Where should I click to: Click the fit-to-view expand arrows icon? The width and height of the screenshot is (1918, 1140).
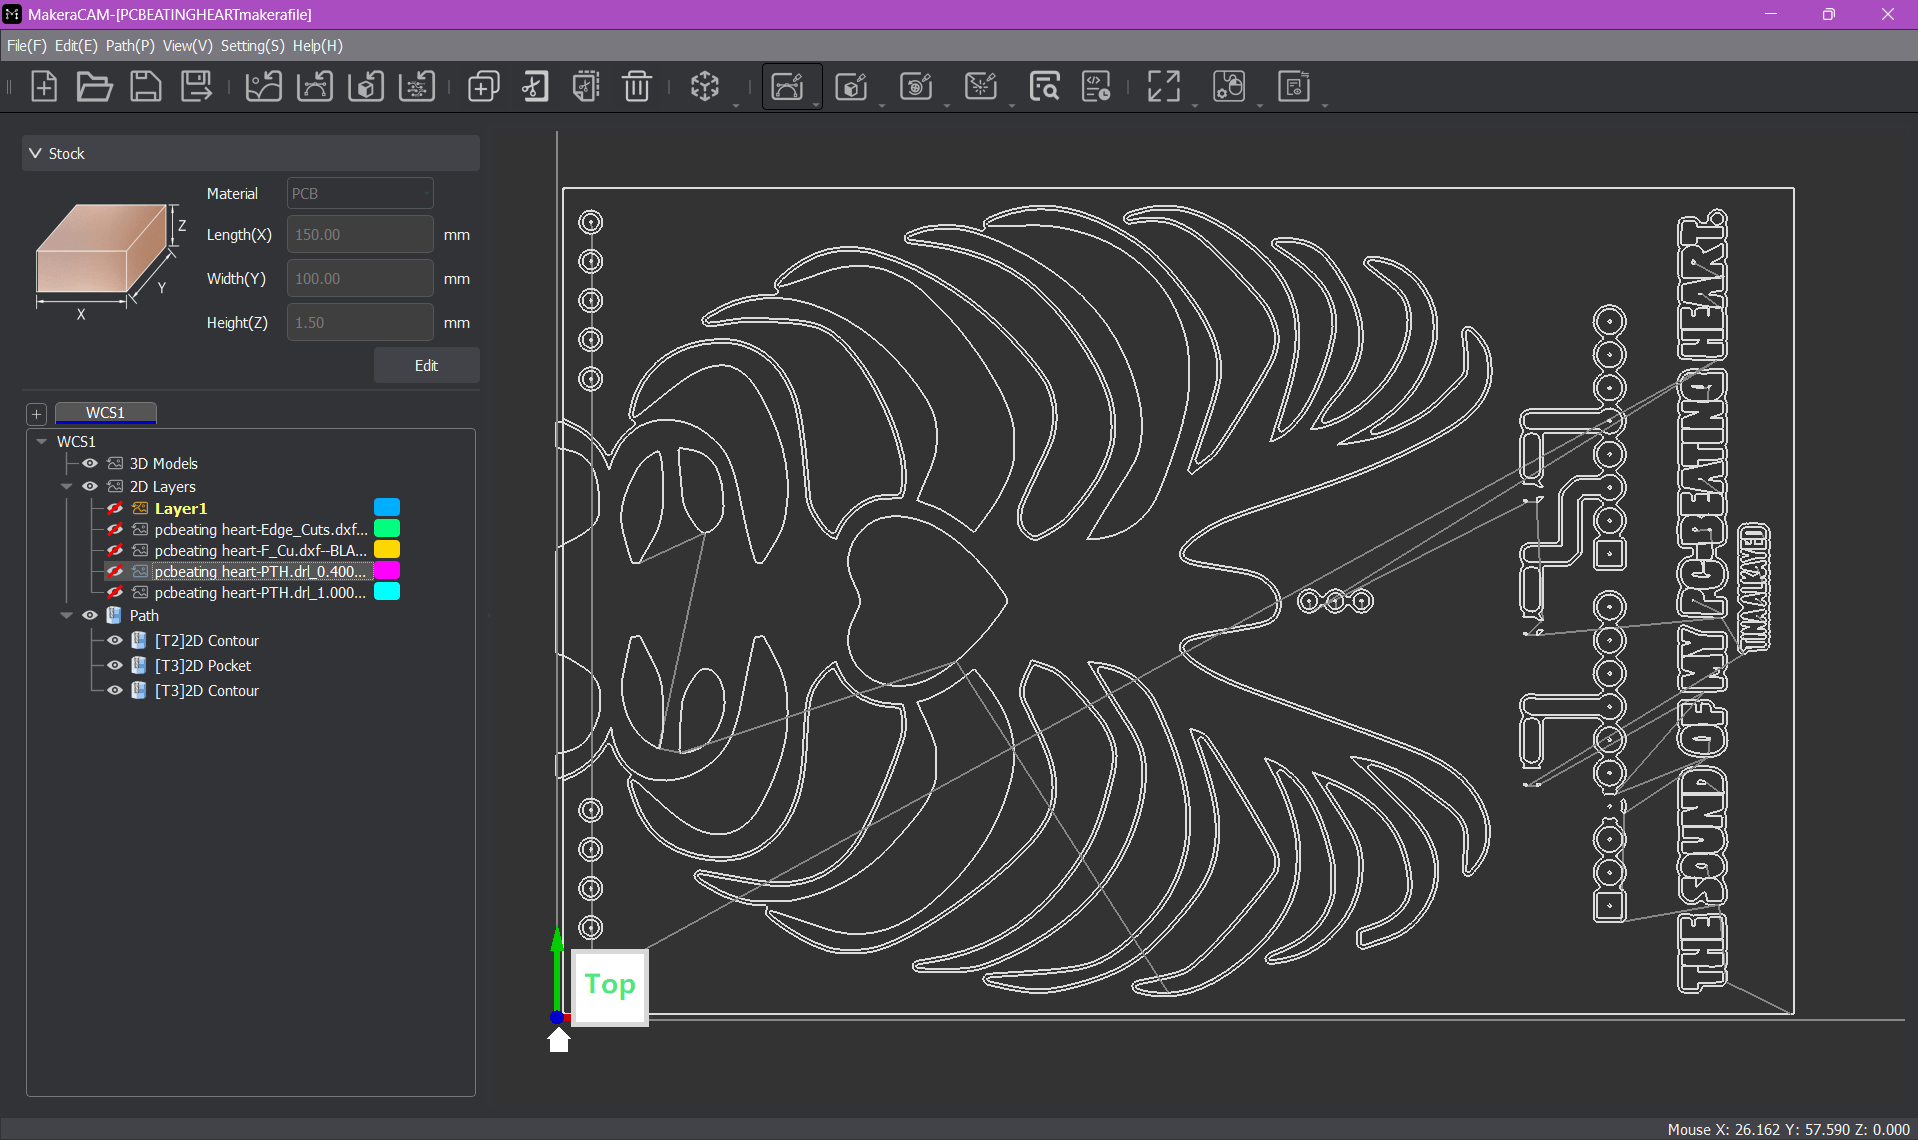click(x=1163, y=87)
